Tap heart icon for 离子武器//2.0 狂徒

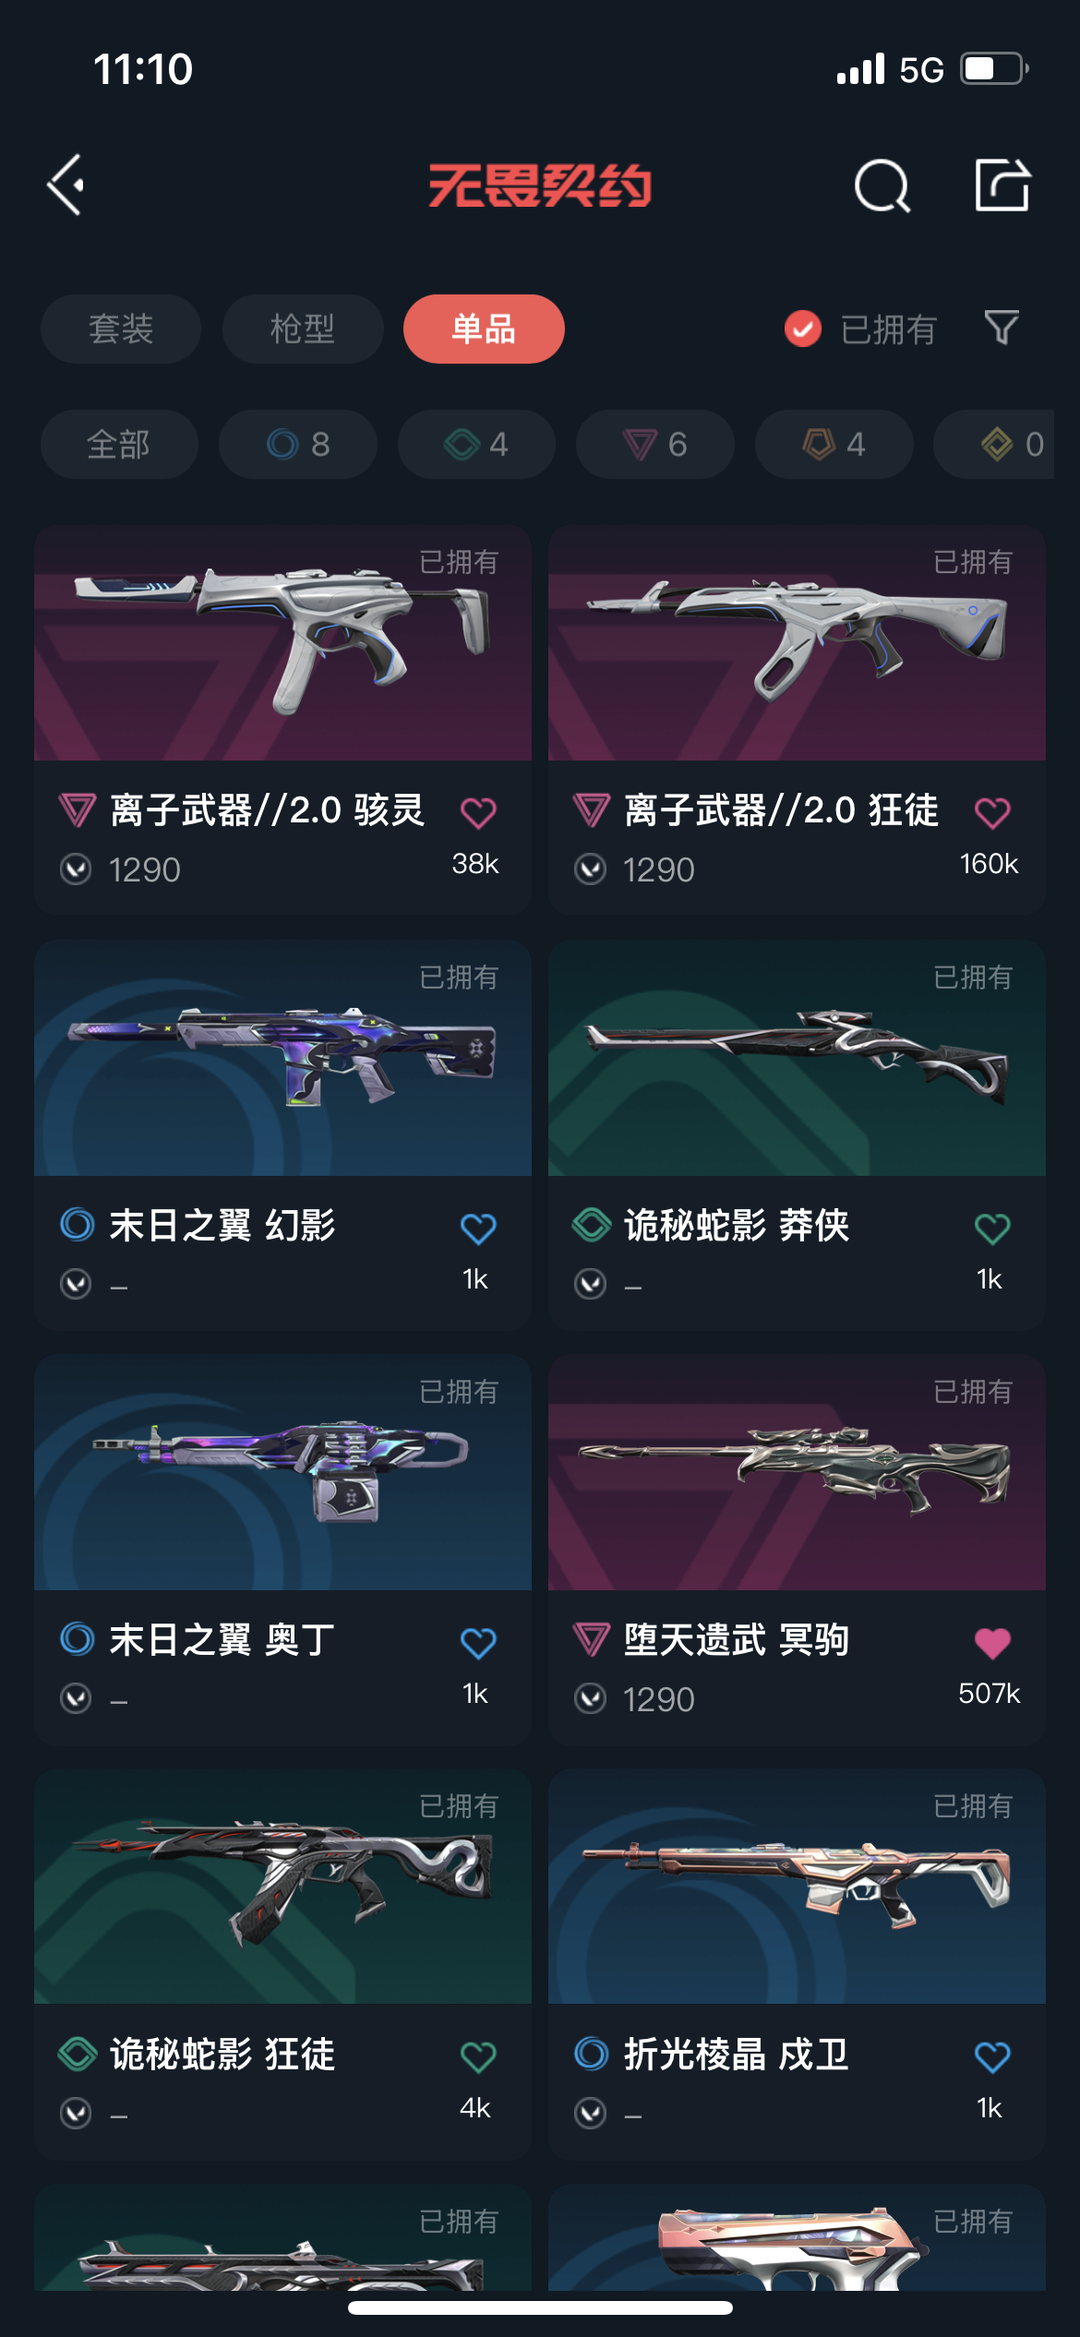pyautogui.click(x=992, y=812)
